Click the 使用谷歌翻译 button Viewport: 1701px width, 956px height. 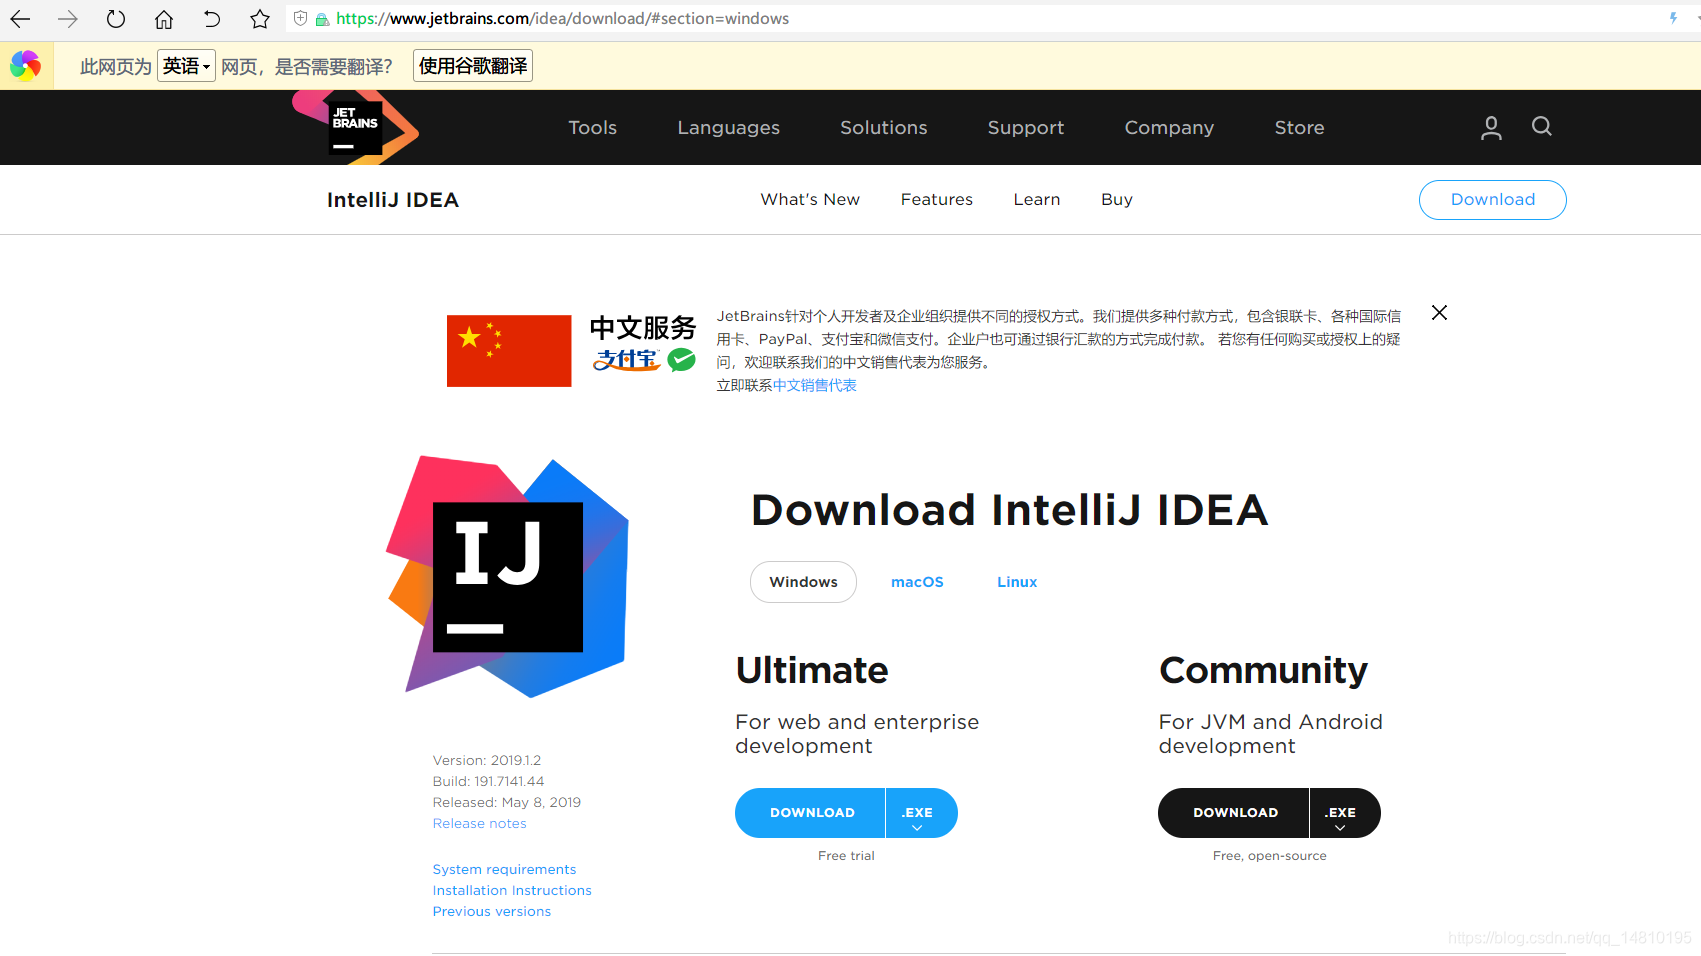coord(473,66)
